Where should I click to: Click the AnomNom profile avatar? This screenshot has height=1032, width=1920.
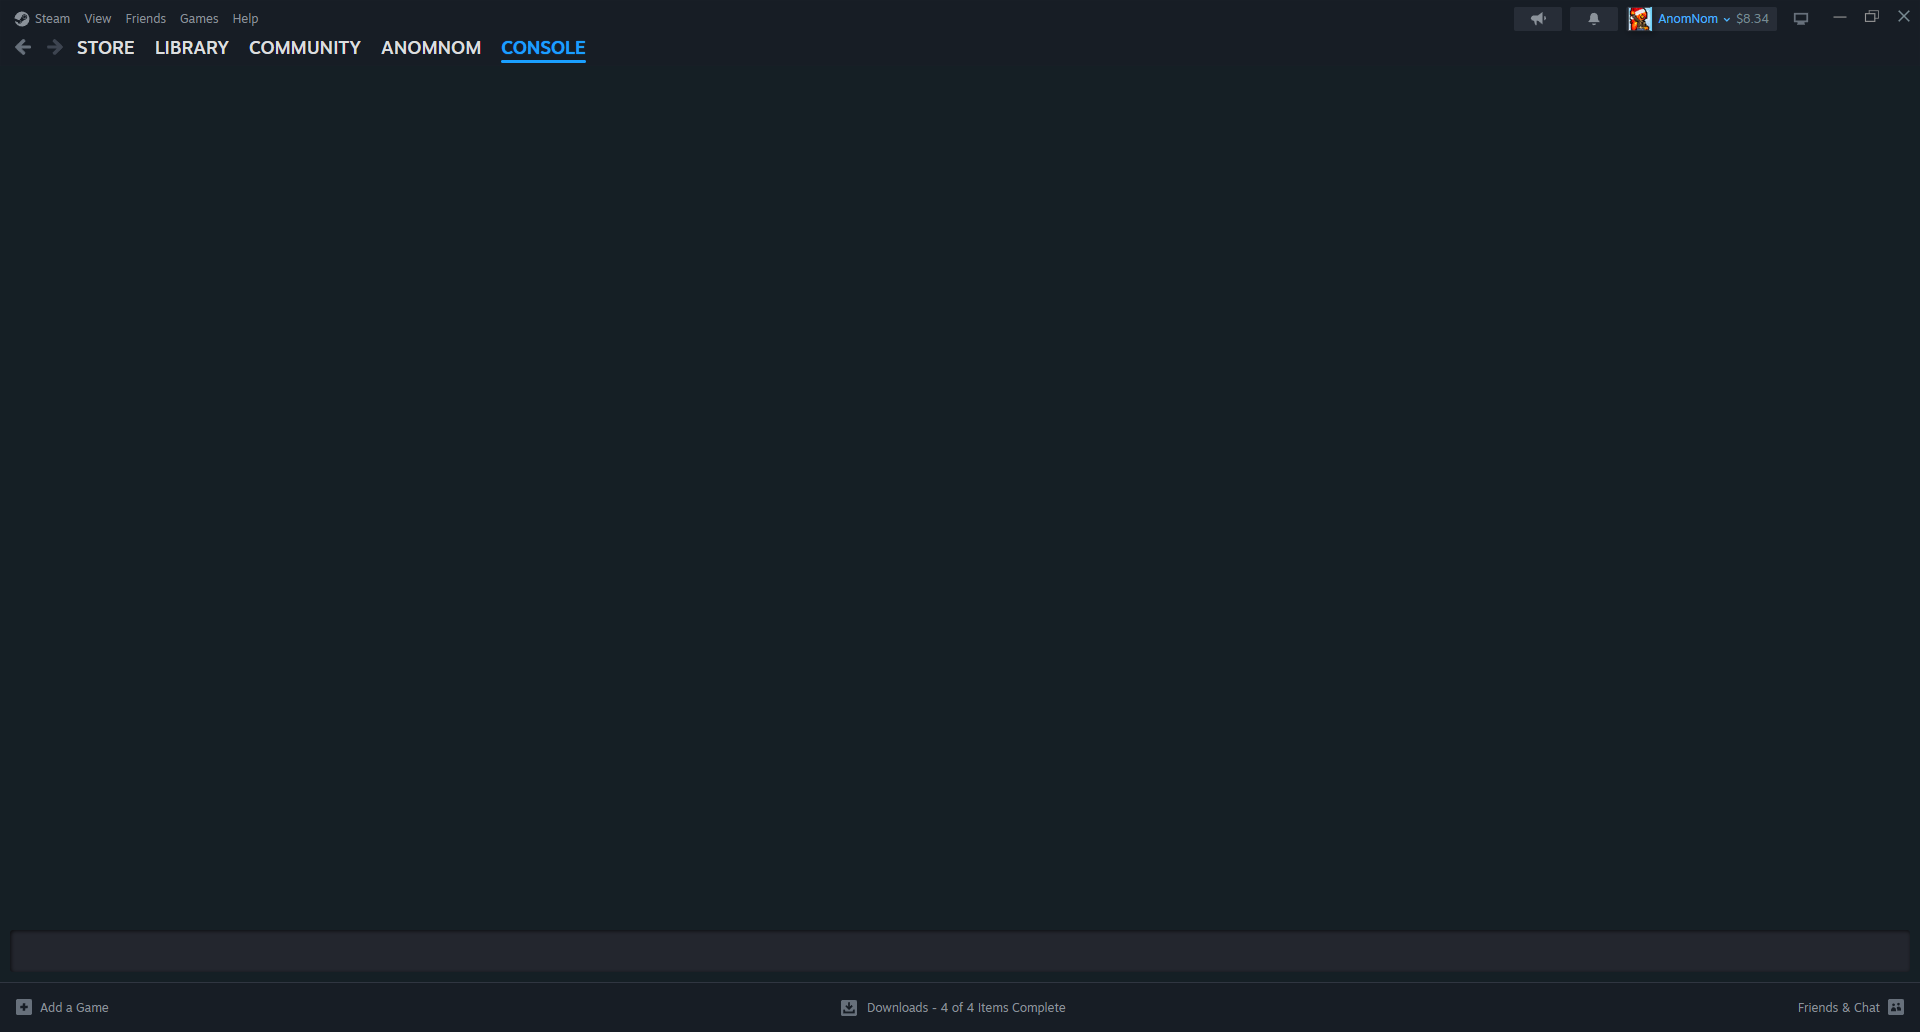coord(1640,19)
